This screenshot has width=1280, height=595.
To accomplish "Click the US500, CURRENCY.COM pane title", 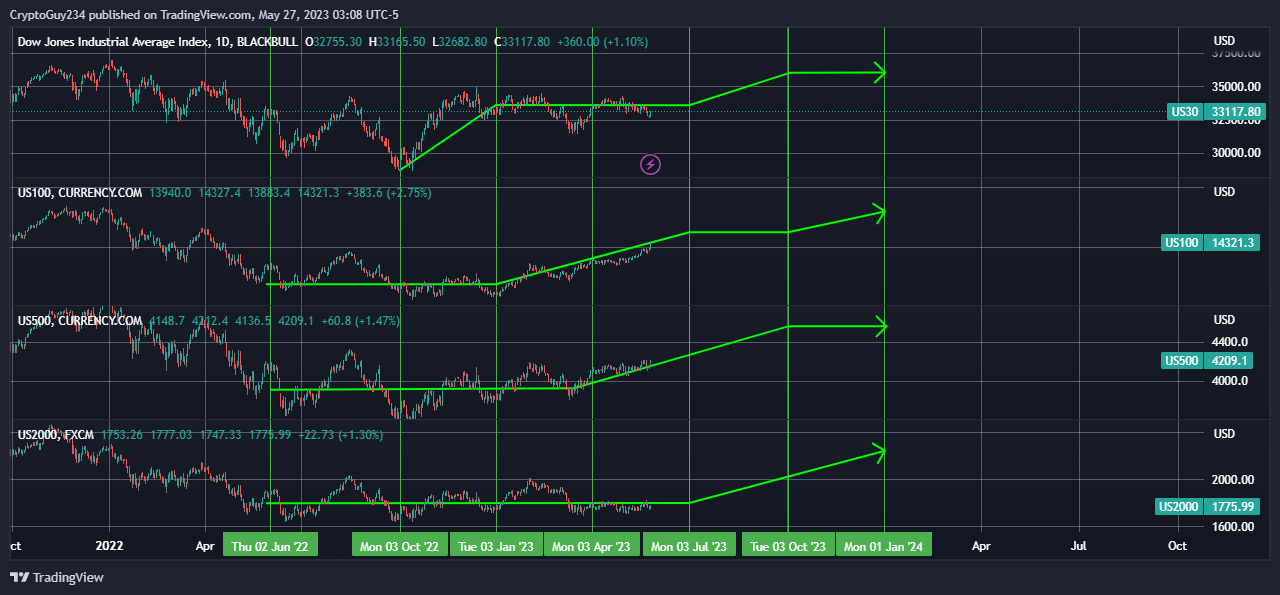I will pyautogui.click(x=80, y=321).
